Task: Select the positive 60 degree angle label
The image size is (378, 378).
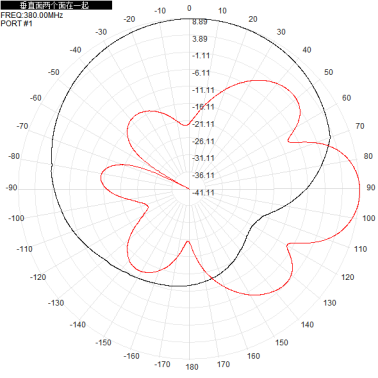Action: 346,98
